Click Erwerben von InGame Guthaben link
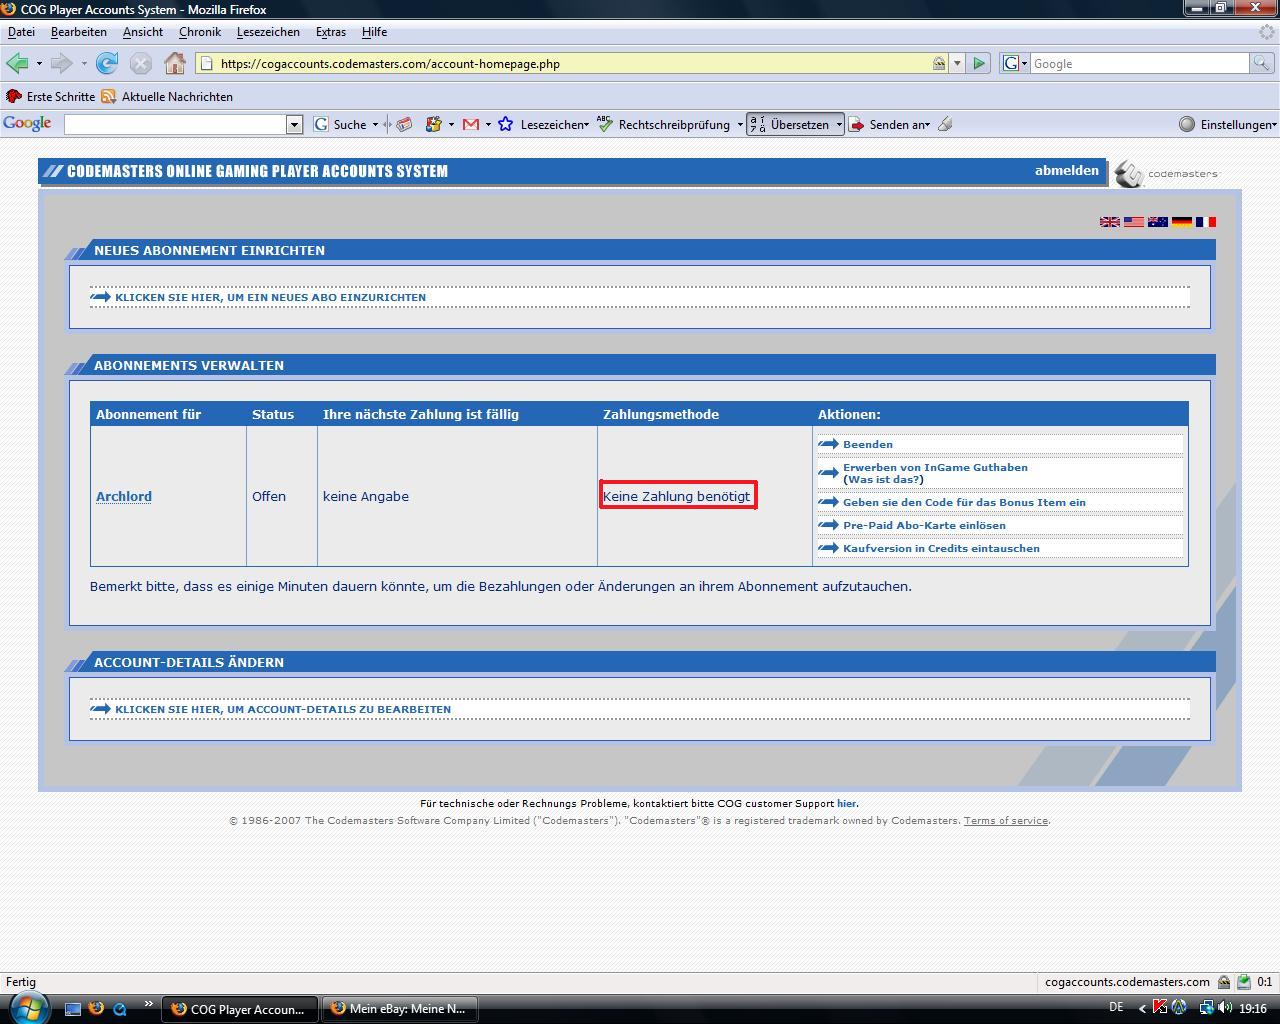 click(x=935, y=467)
